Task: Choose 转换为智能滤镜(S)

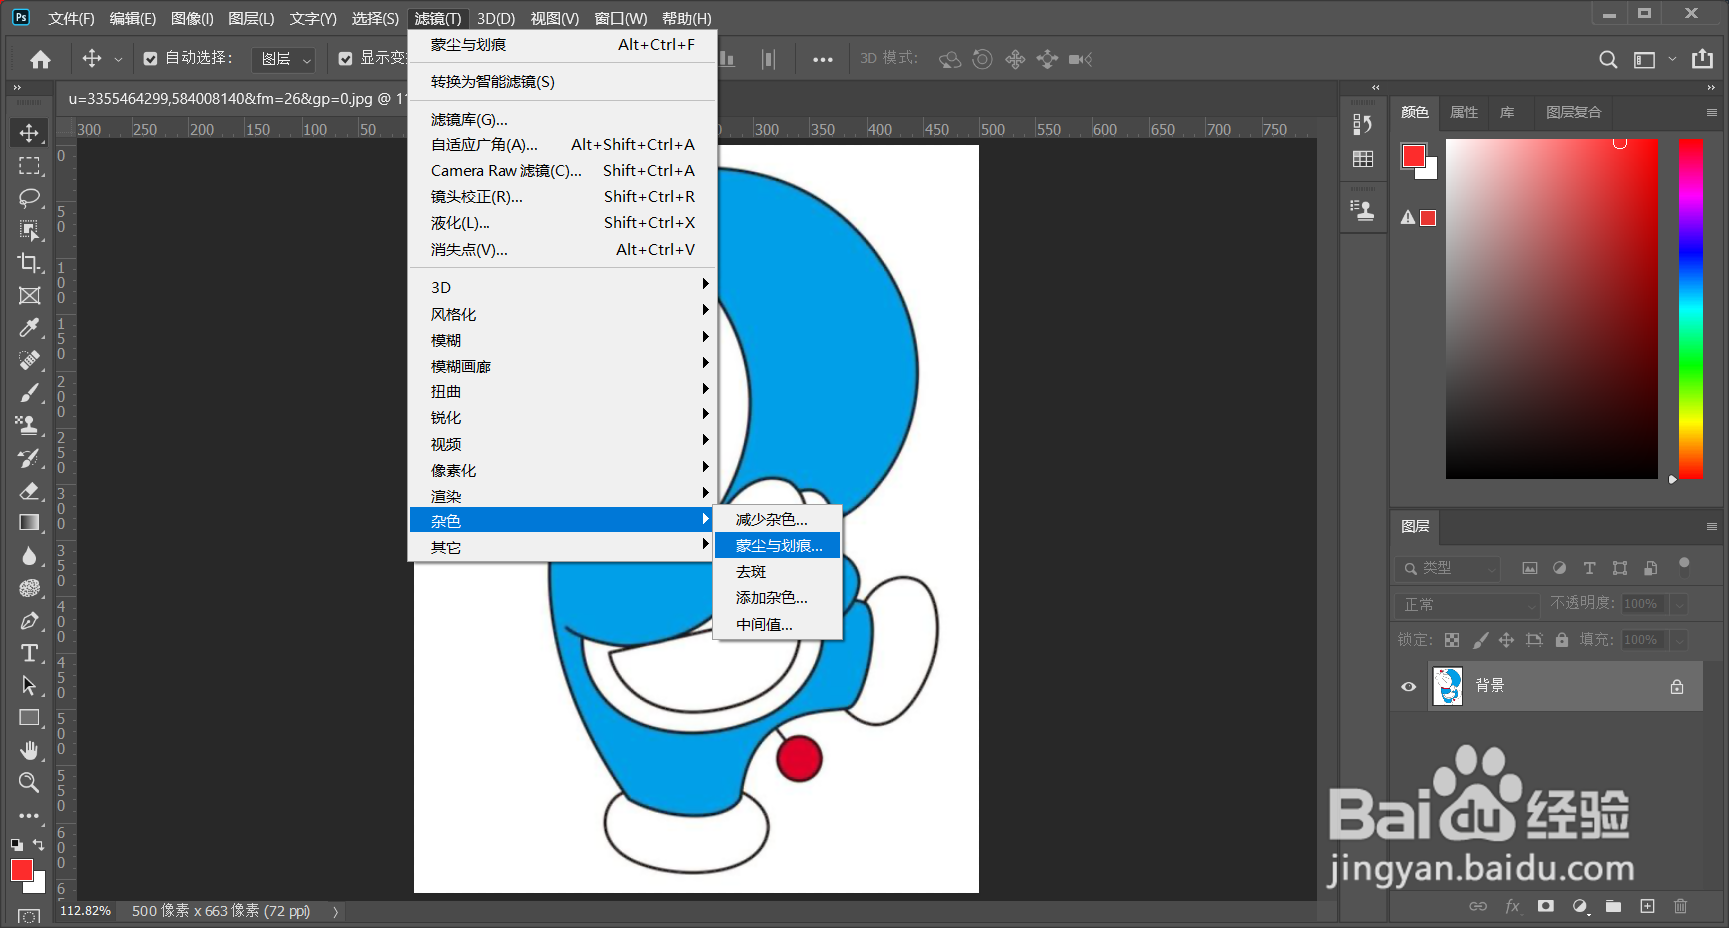Action: 563,81
